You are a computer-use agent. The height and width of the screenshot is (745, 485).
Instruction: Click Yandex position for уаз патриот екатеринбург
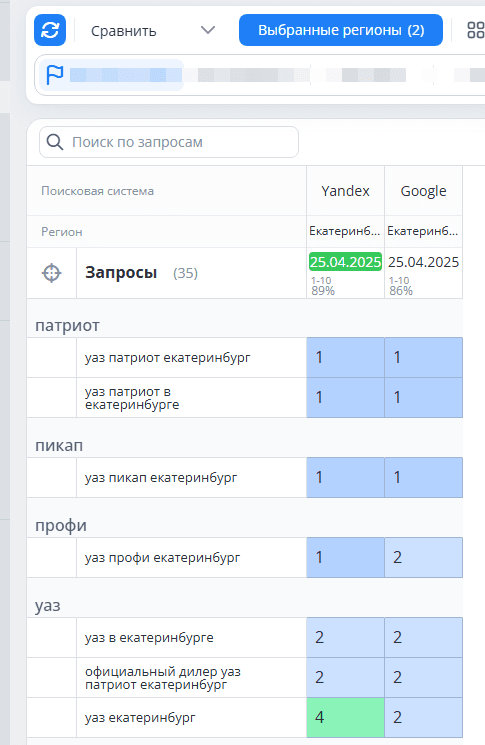click(345, 358)
